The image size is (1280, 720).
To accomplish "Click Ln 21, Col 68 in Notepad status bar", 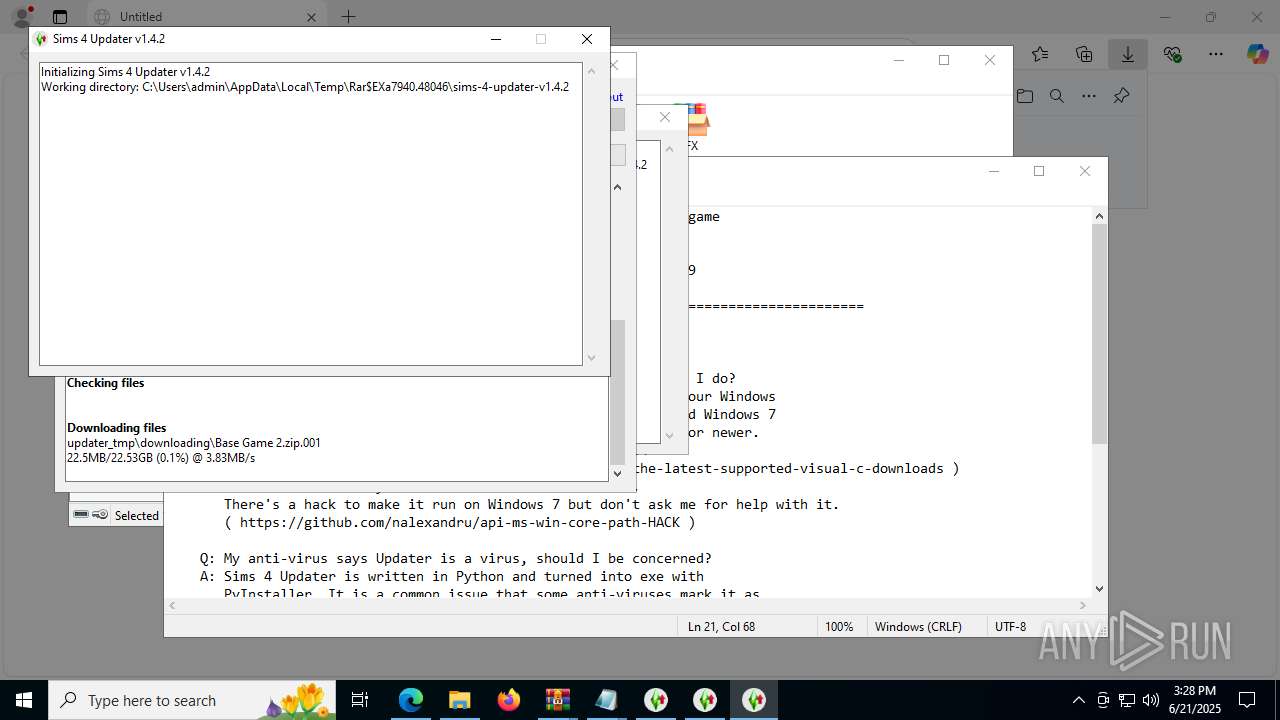I will coord(721,627).
